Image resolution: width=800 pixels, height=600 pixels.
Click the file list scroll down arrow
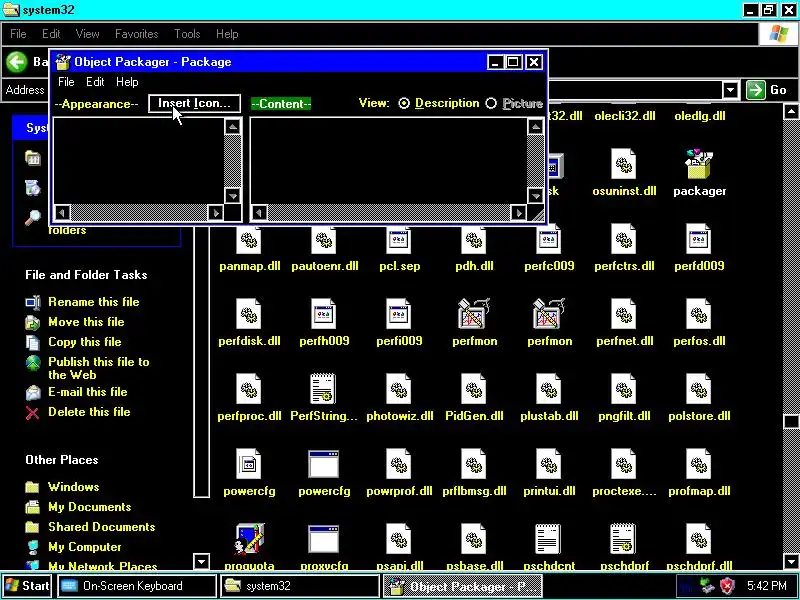point(791,560)
